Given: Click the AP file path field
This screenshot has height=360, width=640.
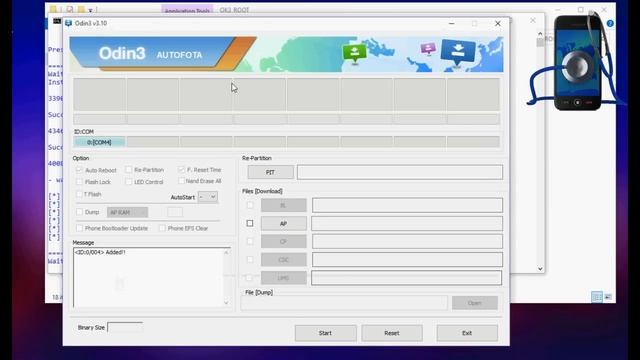Looking at the screenshot, I should [x=407, y=224].
